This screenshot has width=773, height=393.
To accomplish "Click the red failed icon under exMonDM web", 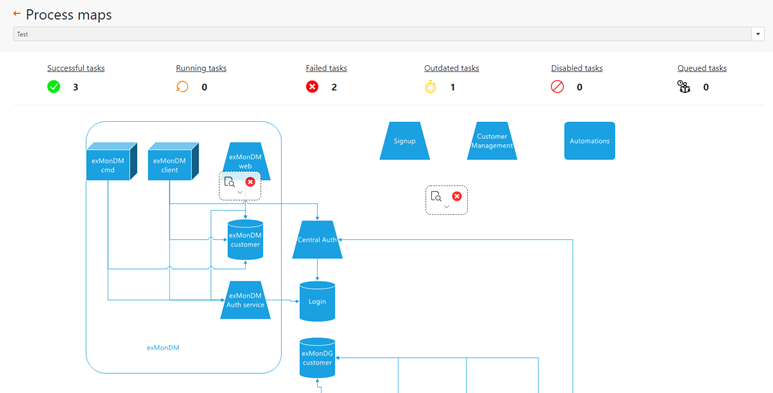I will [x=250, y=181].
